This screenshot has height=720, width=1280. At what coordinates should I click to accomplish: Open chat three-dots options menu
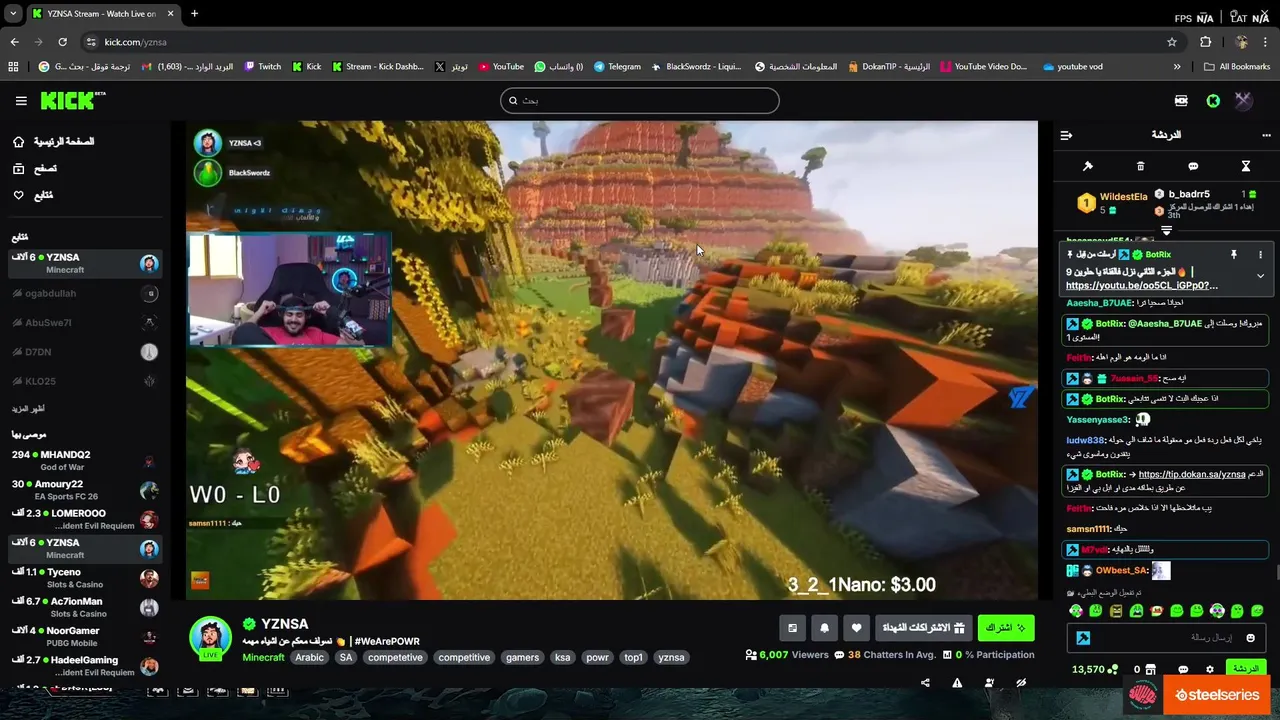[x=1266, y=135]
